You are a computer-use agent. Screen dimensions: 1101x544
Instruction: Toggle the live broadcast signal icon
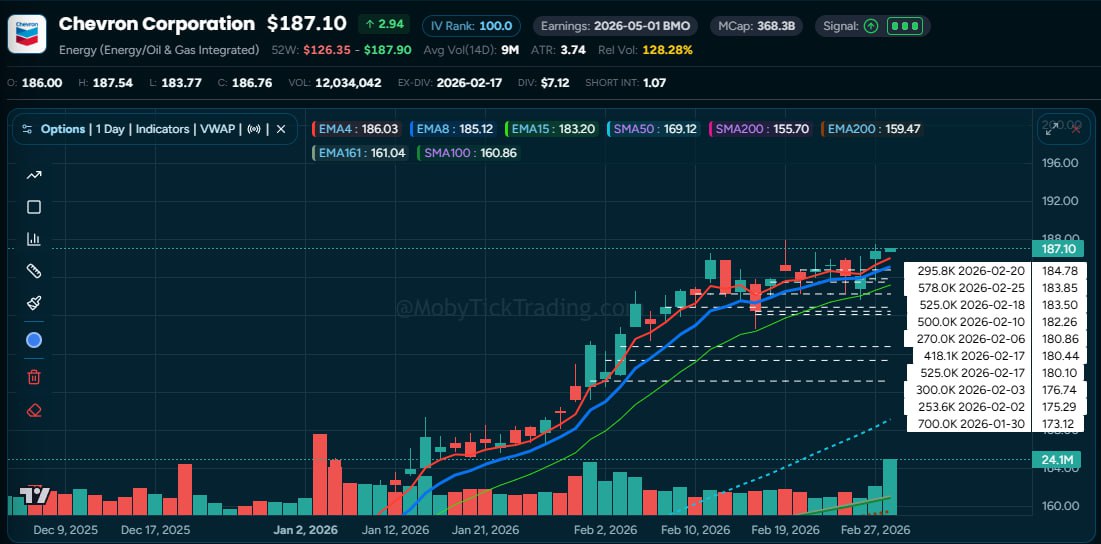point(254,129)
